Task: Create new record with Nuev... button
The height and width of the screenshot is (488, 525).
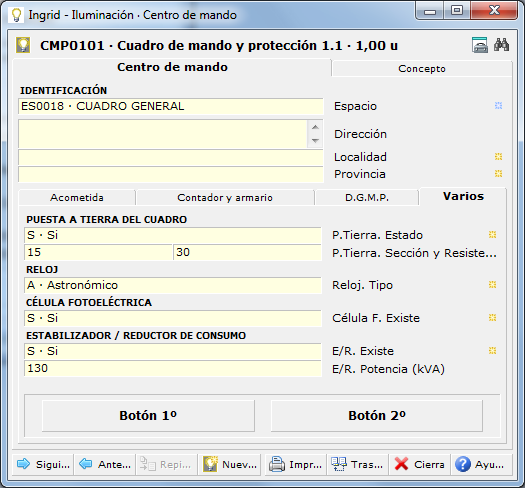Action: pos(229,464)
